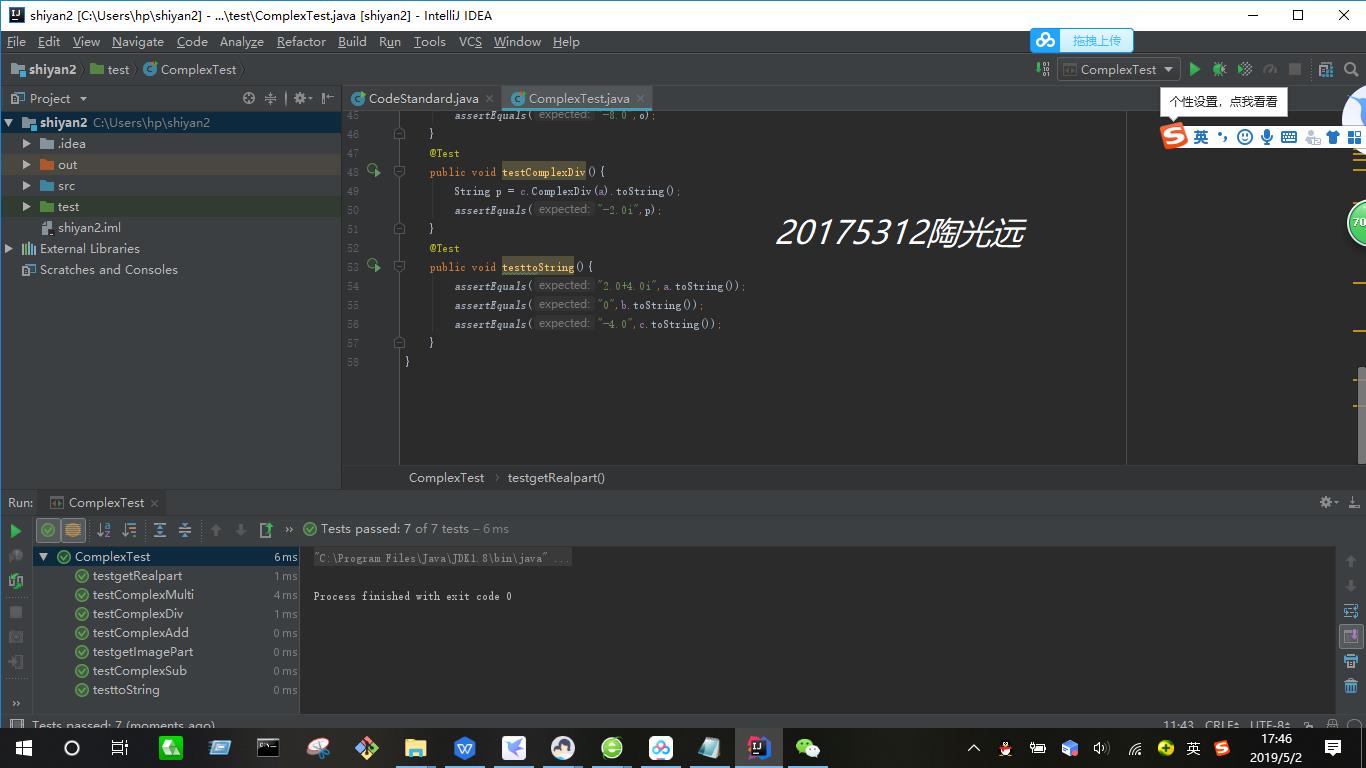
Task: Collapse the shiyan2 project root
Action: (9, 123)
